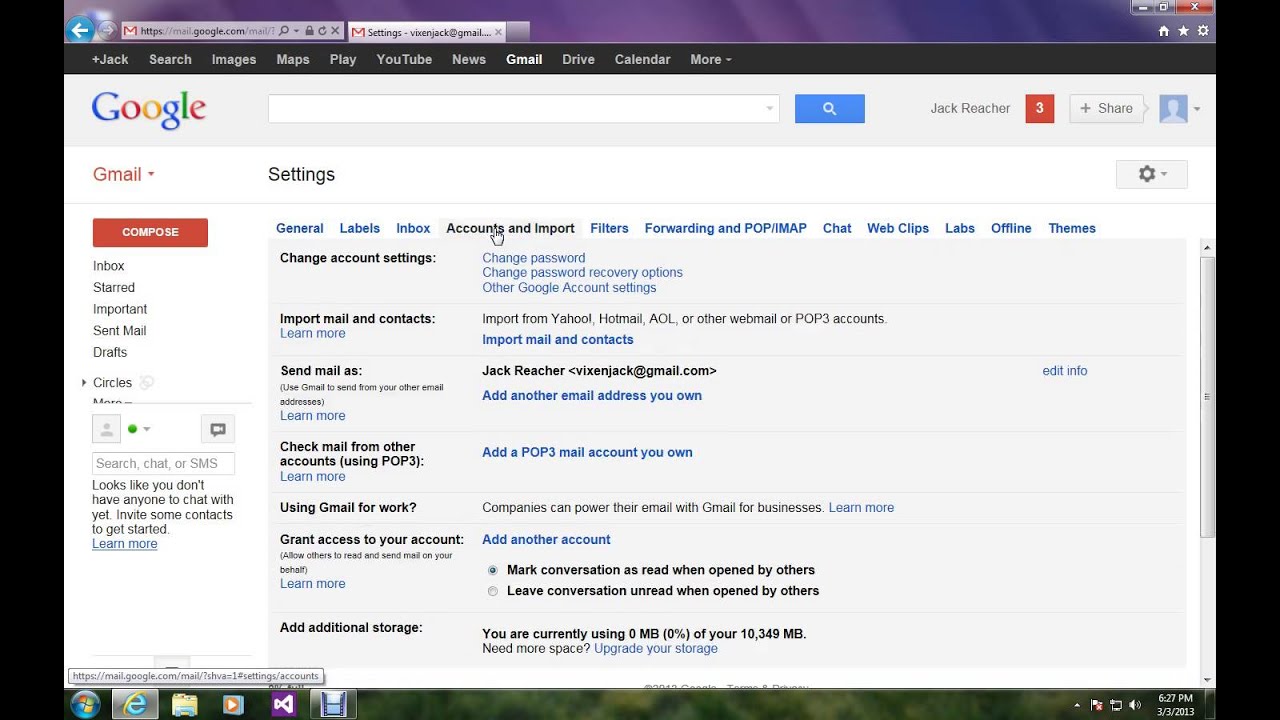Click the + Share button
Viewport: 1280px width, 720px height.
click(x=1106, y=108)
